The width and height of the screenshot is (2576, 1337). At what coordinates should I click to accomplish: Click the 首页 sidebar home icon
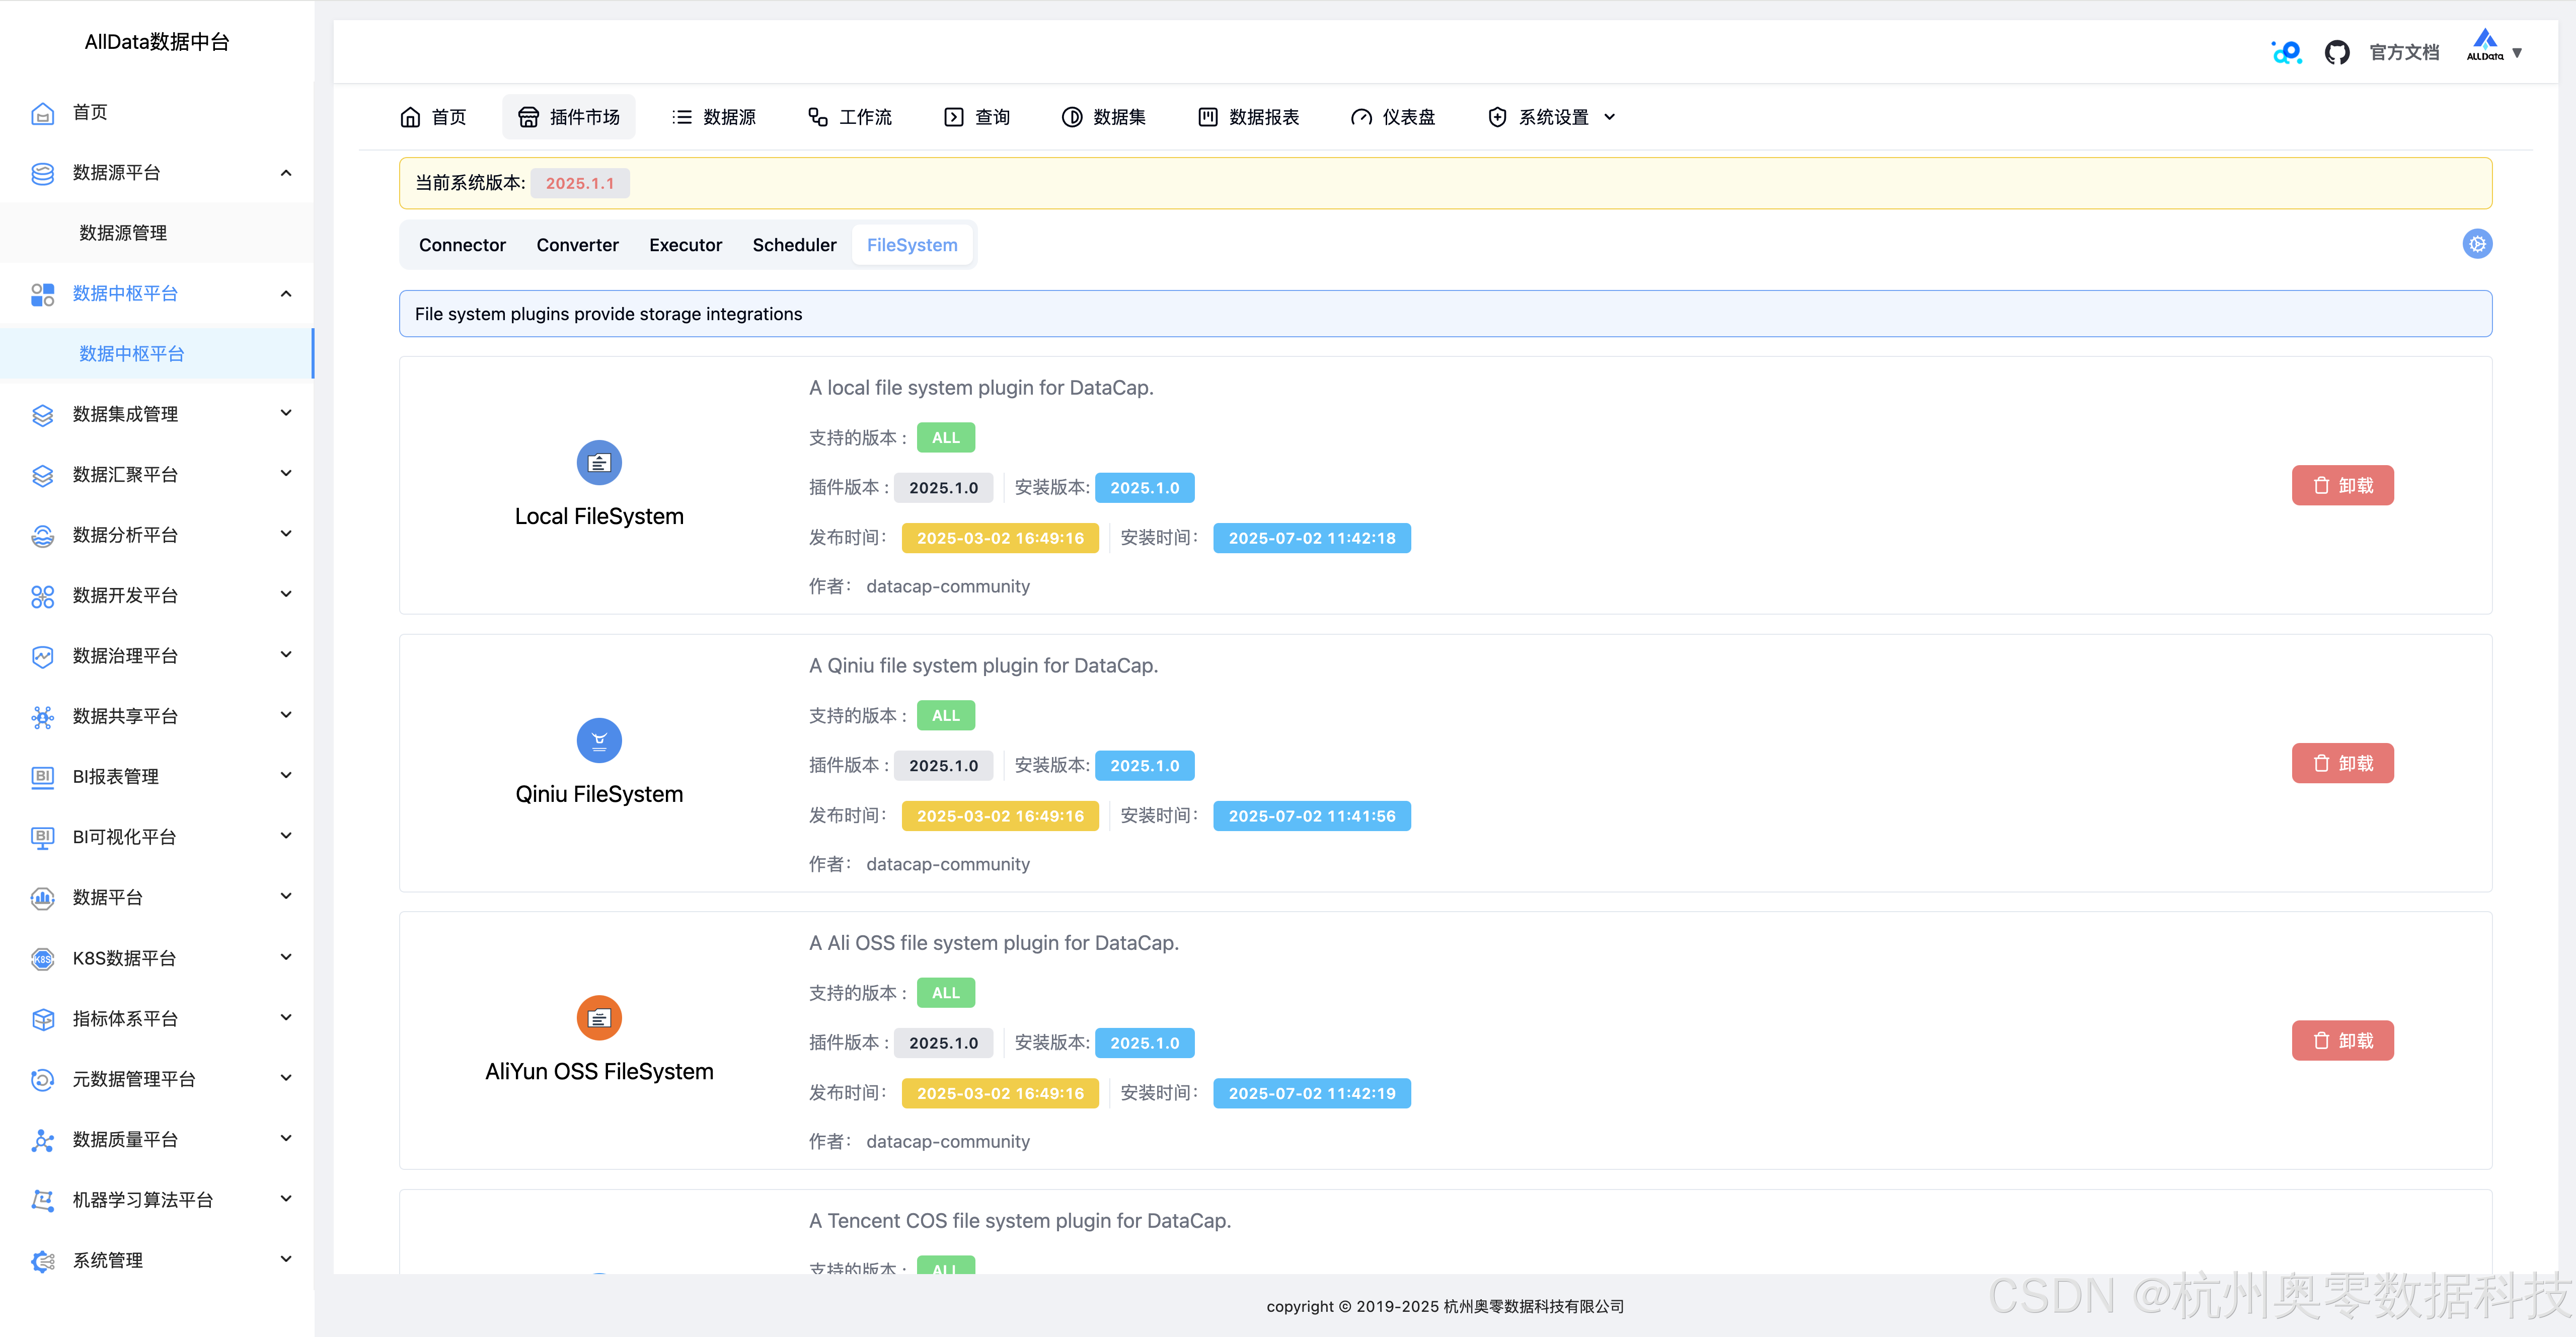point(42,113)
